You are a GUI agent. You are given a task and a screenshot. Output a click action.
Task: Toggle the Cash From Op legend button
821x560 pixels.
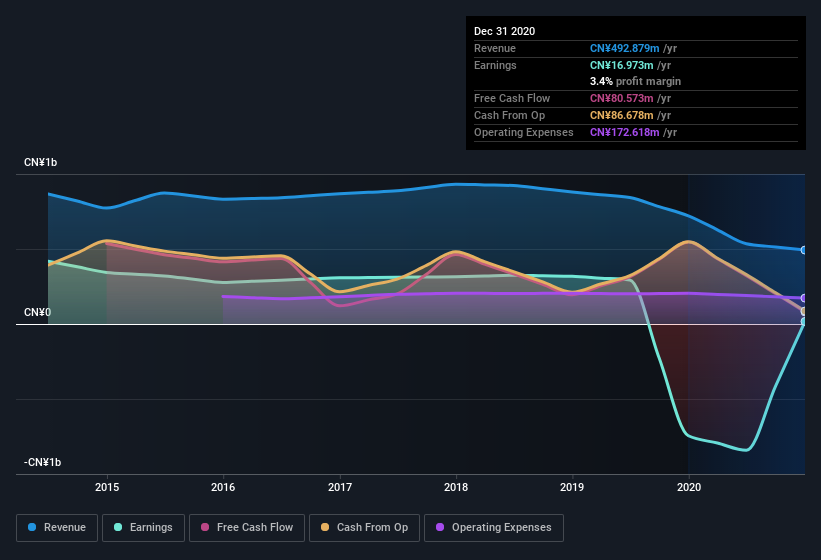[364, 528]
